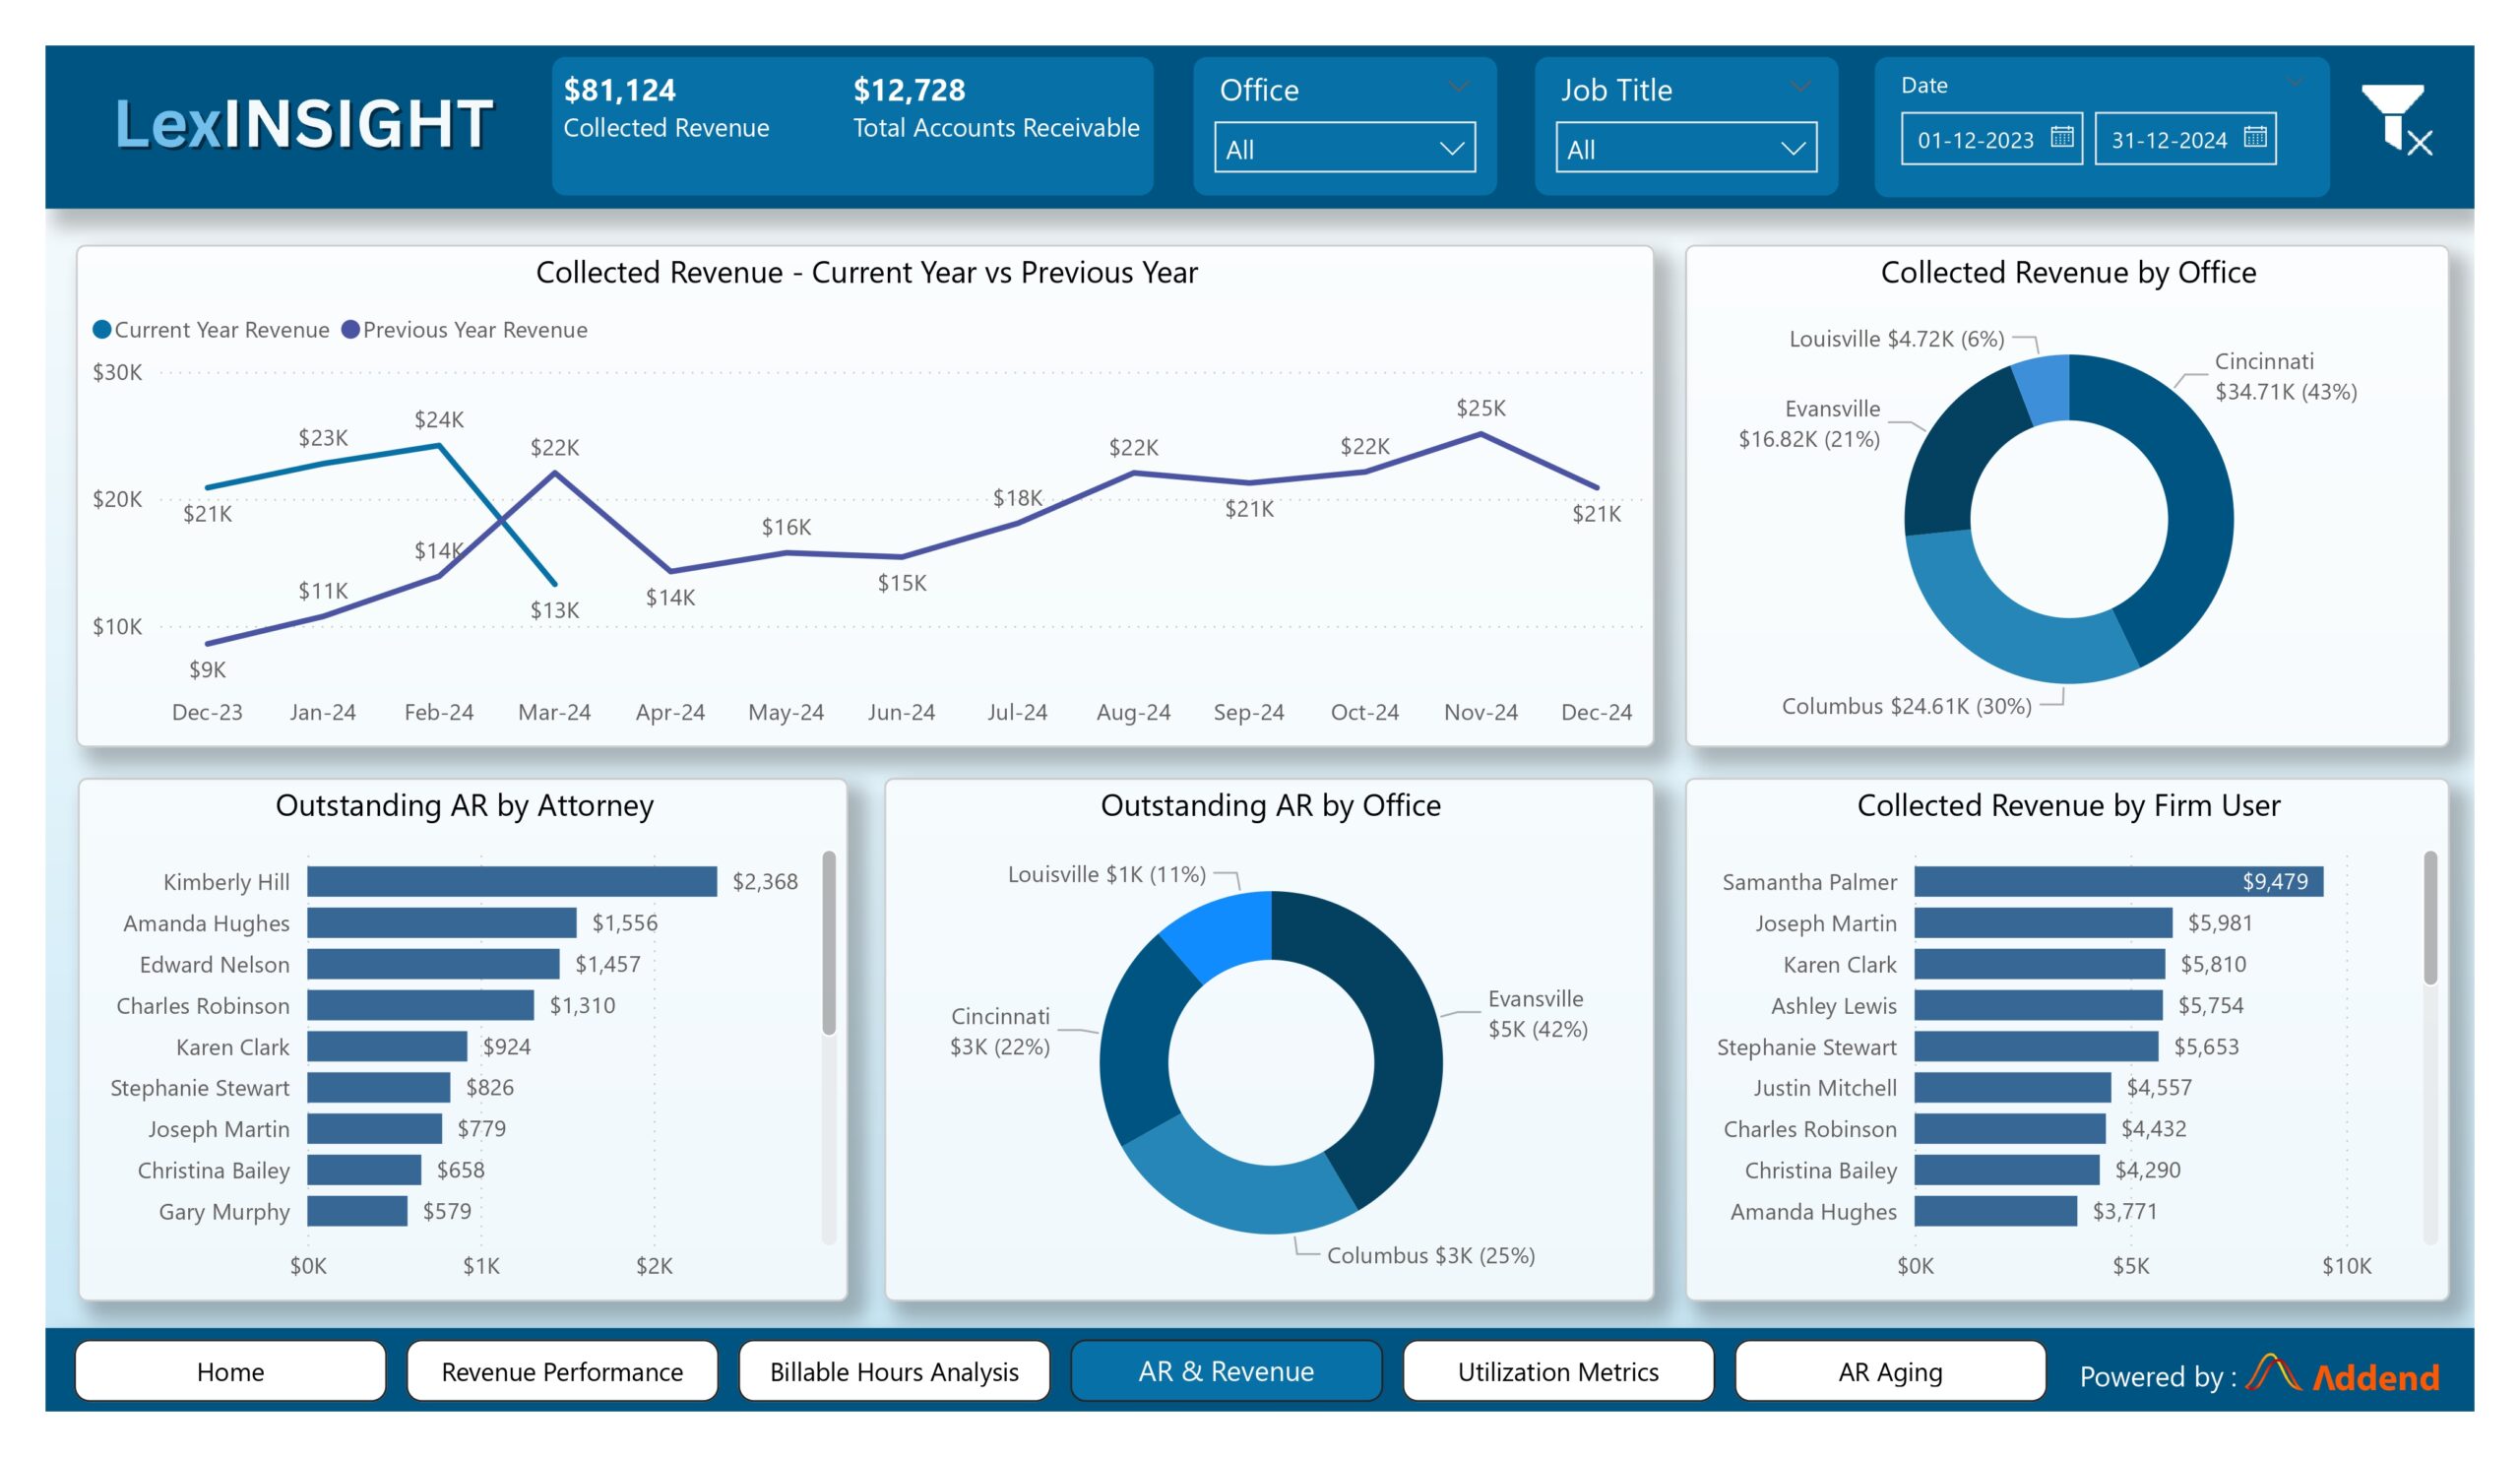
Task: Click the $81,124 Collected Revenue card
Action: [x=666, y=107]
